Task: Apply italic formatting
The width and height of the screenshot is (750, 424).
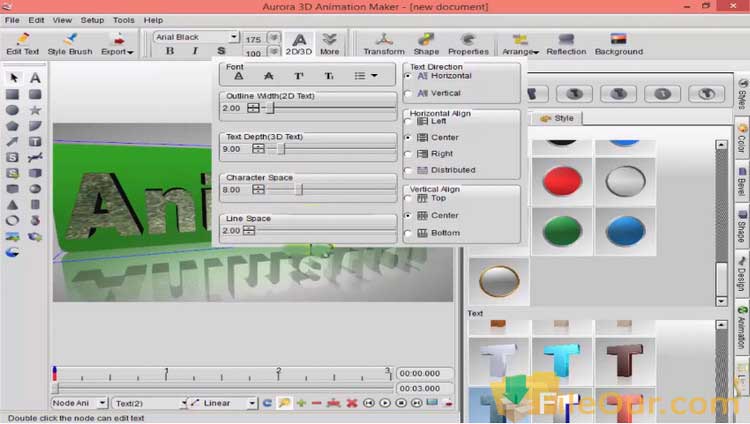Action: pos(195,51)
